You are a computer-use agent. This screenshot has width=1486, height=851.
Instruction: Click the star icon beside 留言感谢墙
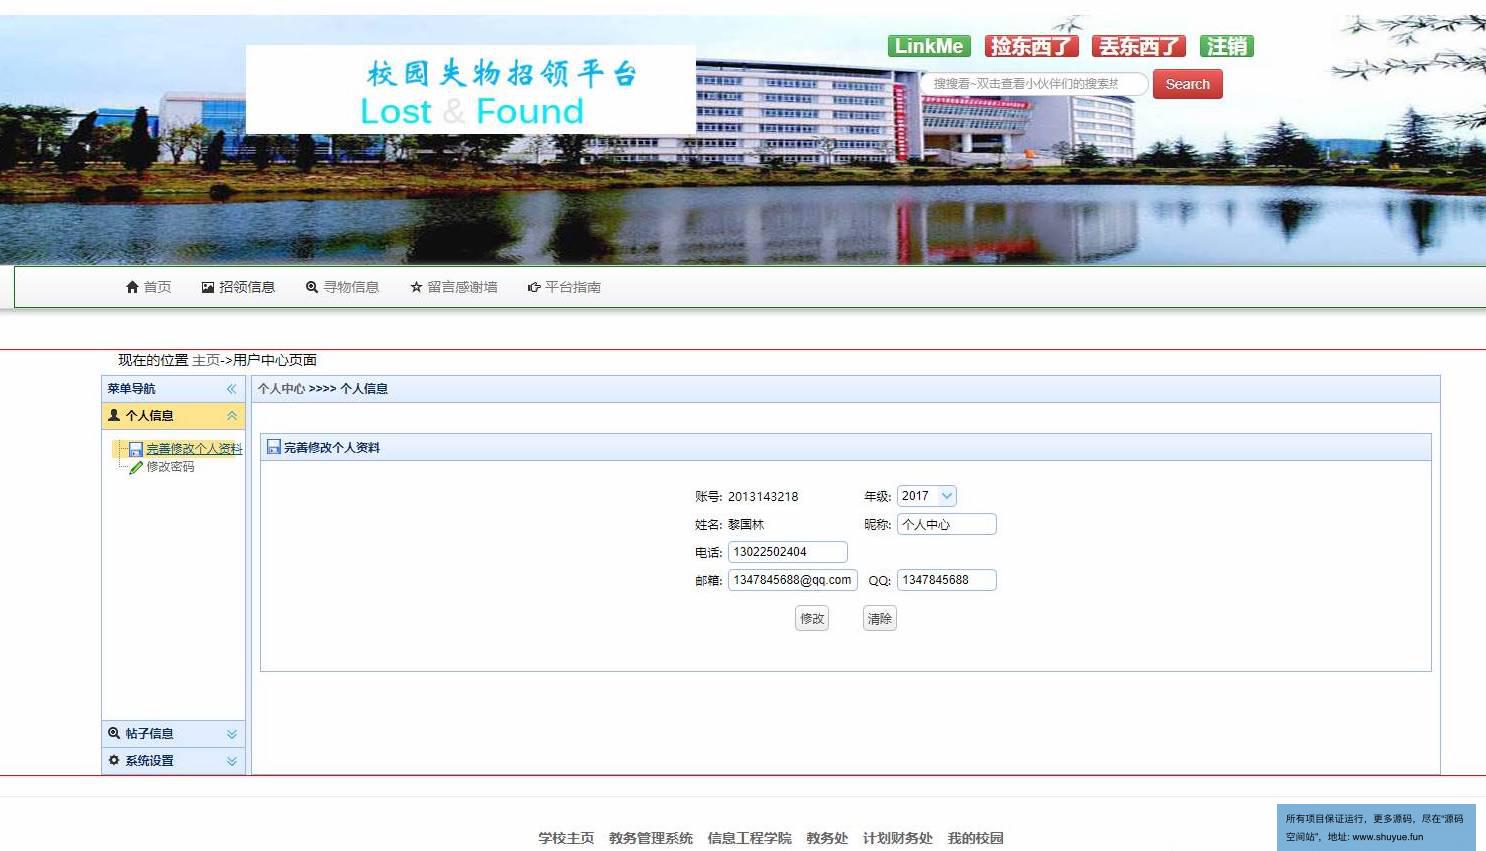tap(416, 287)
